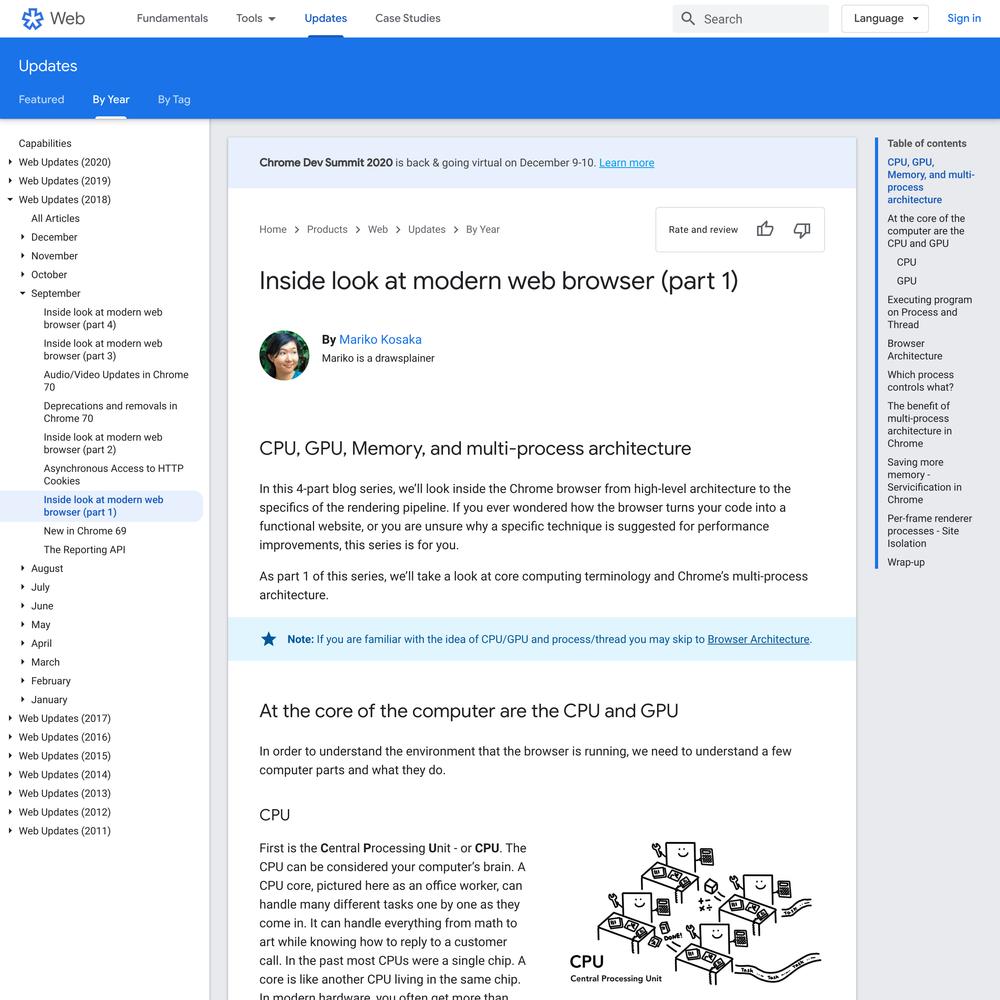Follow the Learn more link

(x=626, y=163)
